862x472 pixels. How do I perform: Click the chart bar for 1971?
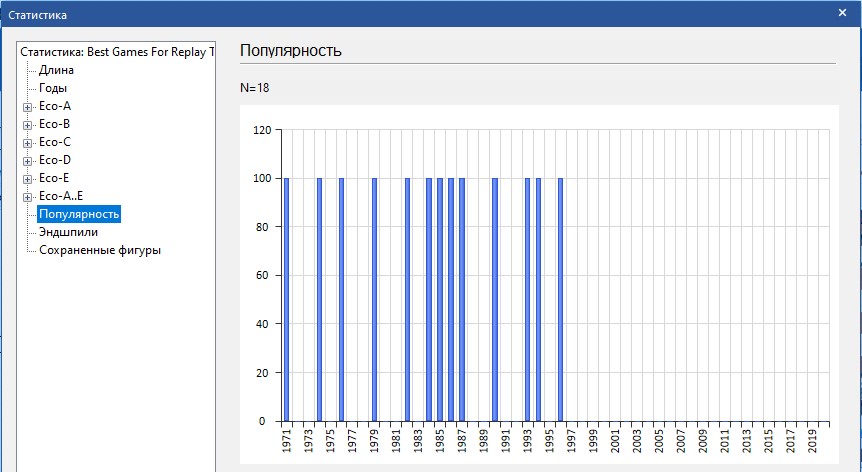[x=286, y=299]
